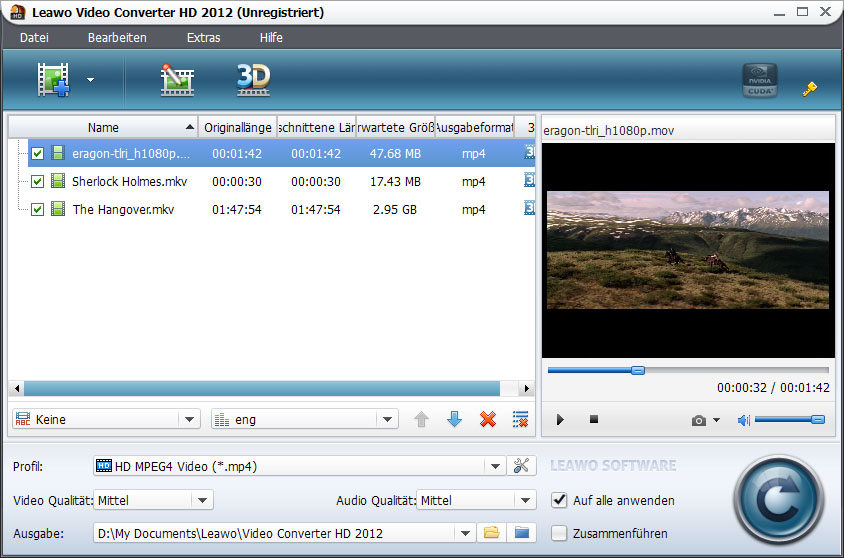Take a snapshot with camera icon
844x558 pixels.
coord(699,420)
